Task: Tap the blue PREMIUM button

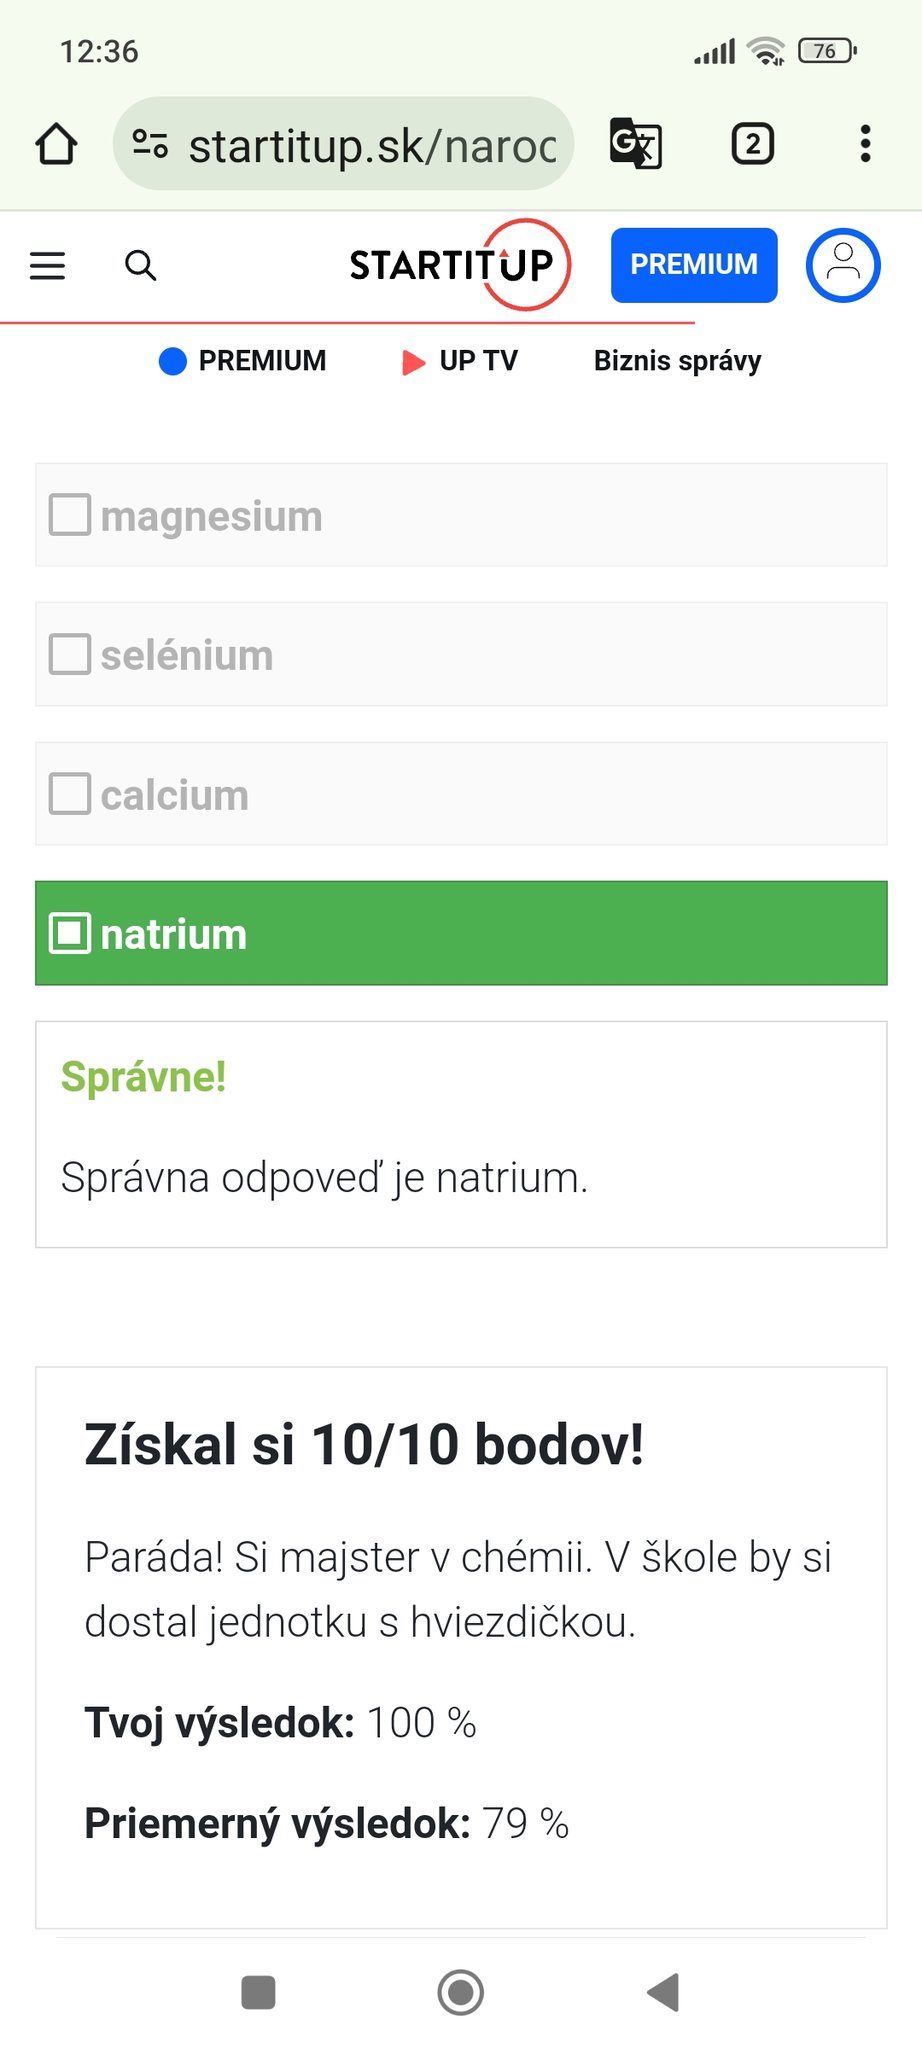Action: [x=693, y=264]
